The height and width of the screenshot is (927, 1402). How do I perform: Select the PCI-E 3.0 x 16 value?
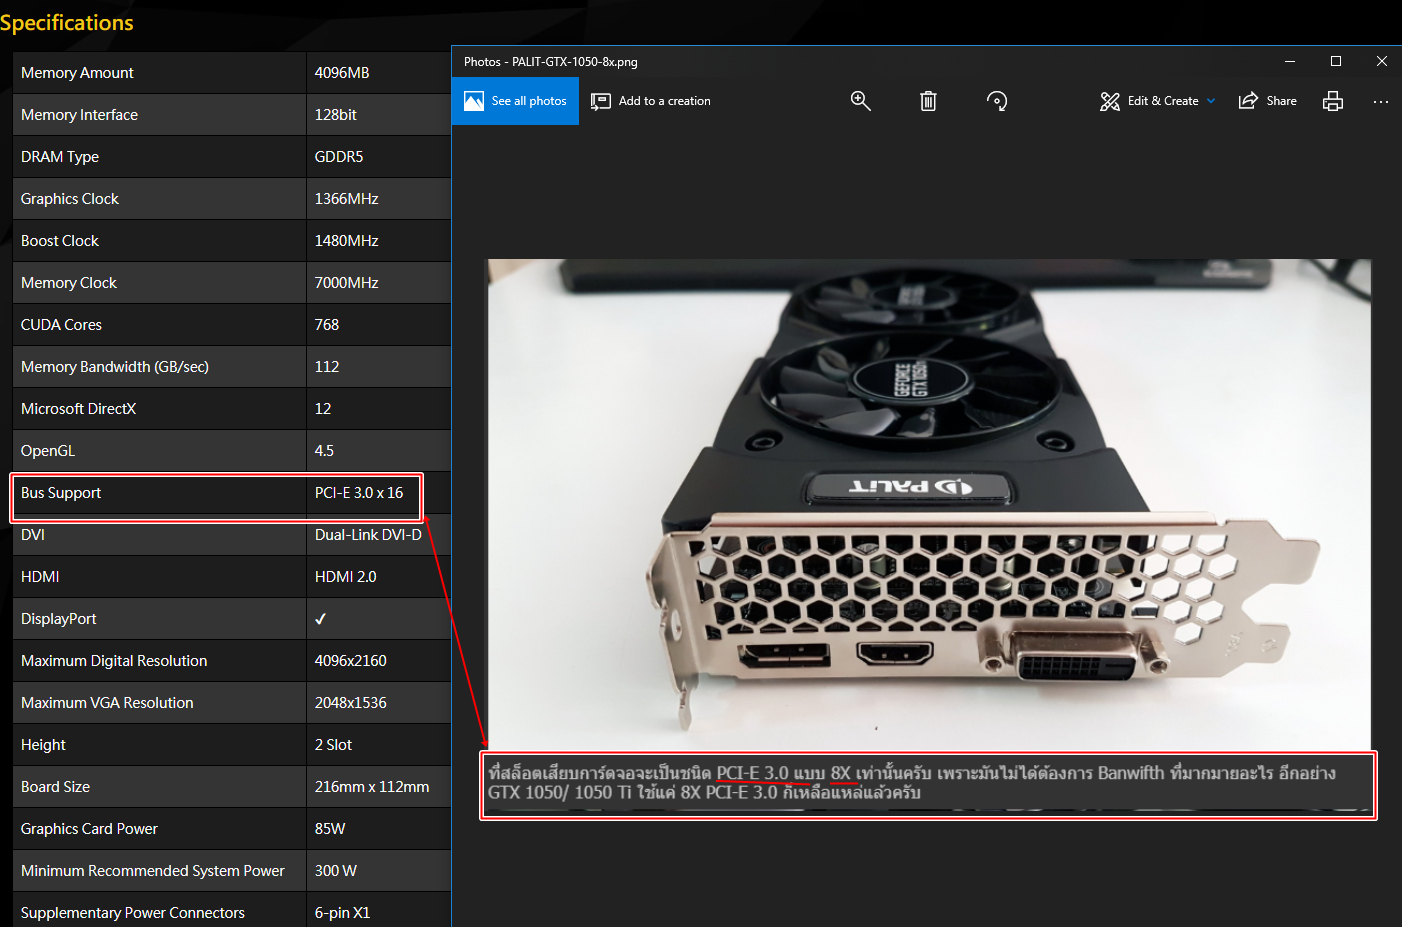(x=359, y=493)
